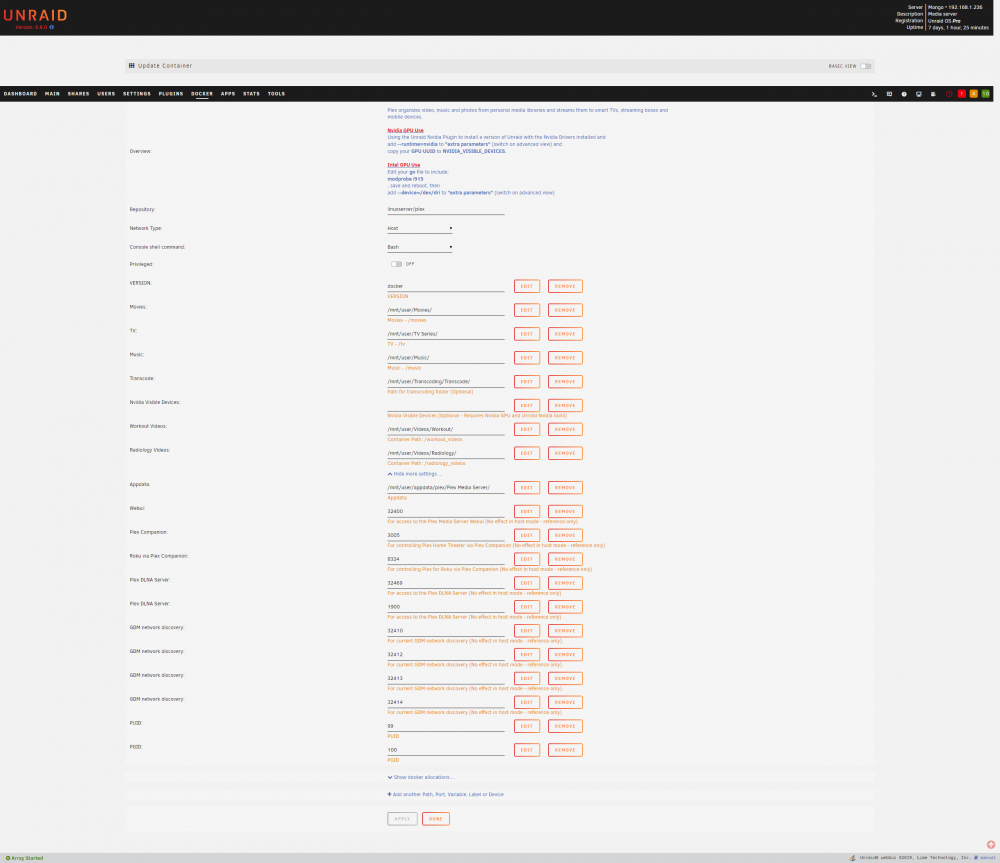Click Remove for port 1900 DLNA Server
This screenshot has width=1000, height=863.
(565, 607)
